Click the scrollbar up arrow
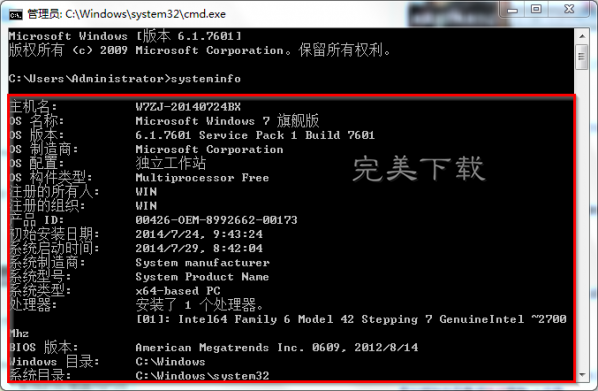Image resolution: width=598 pixels, height=391 pixels. click(582, 36)
